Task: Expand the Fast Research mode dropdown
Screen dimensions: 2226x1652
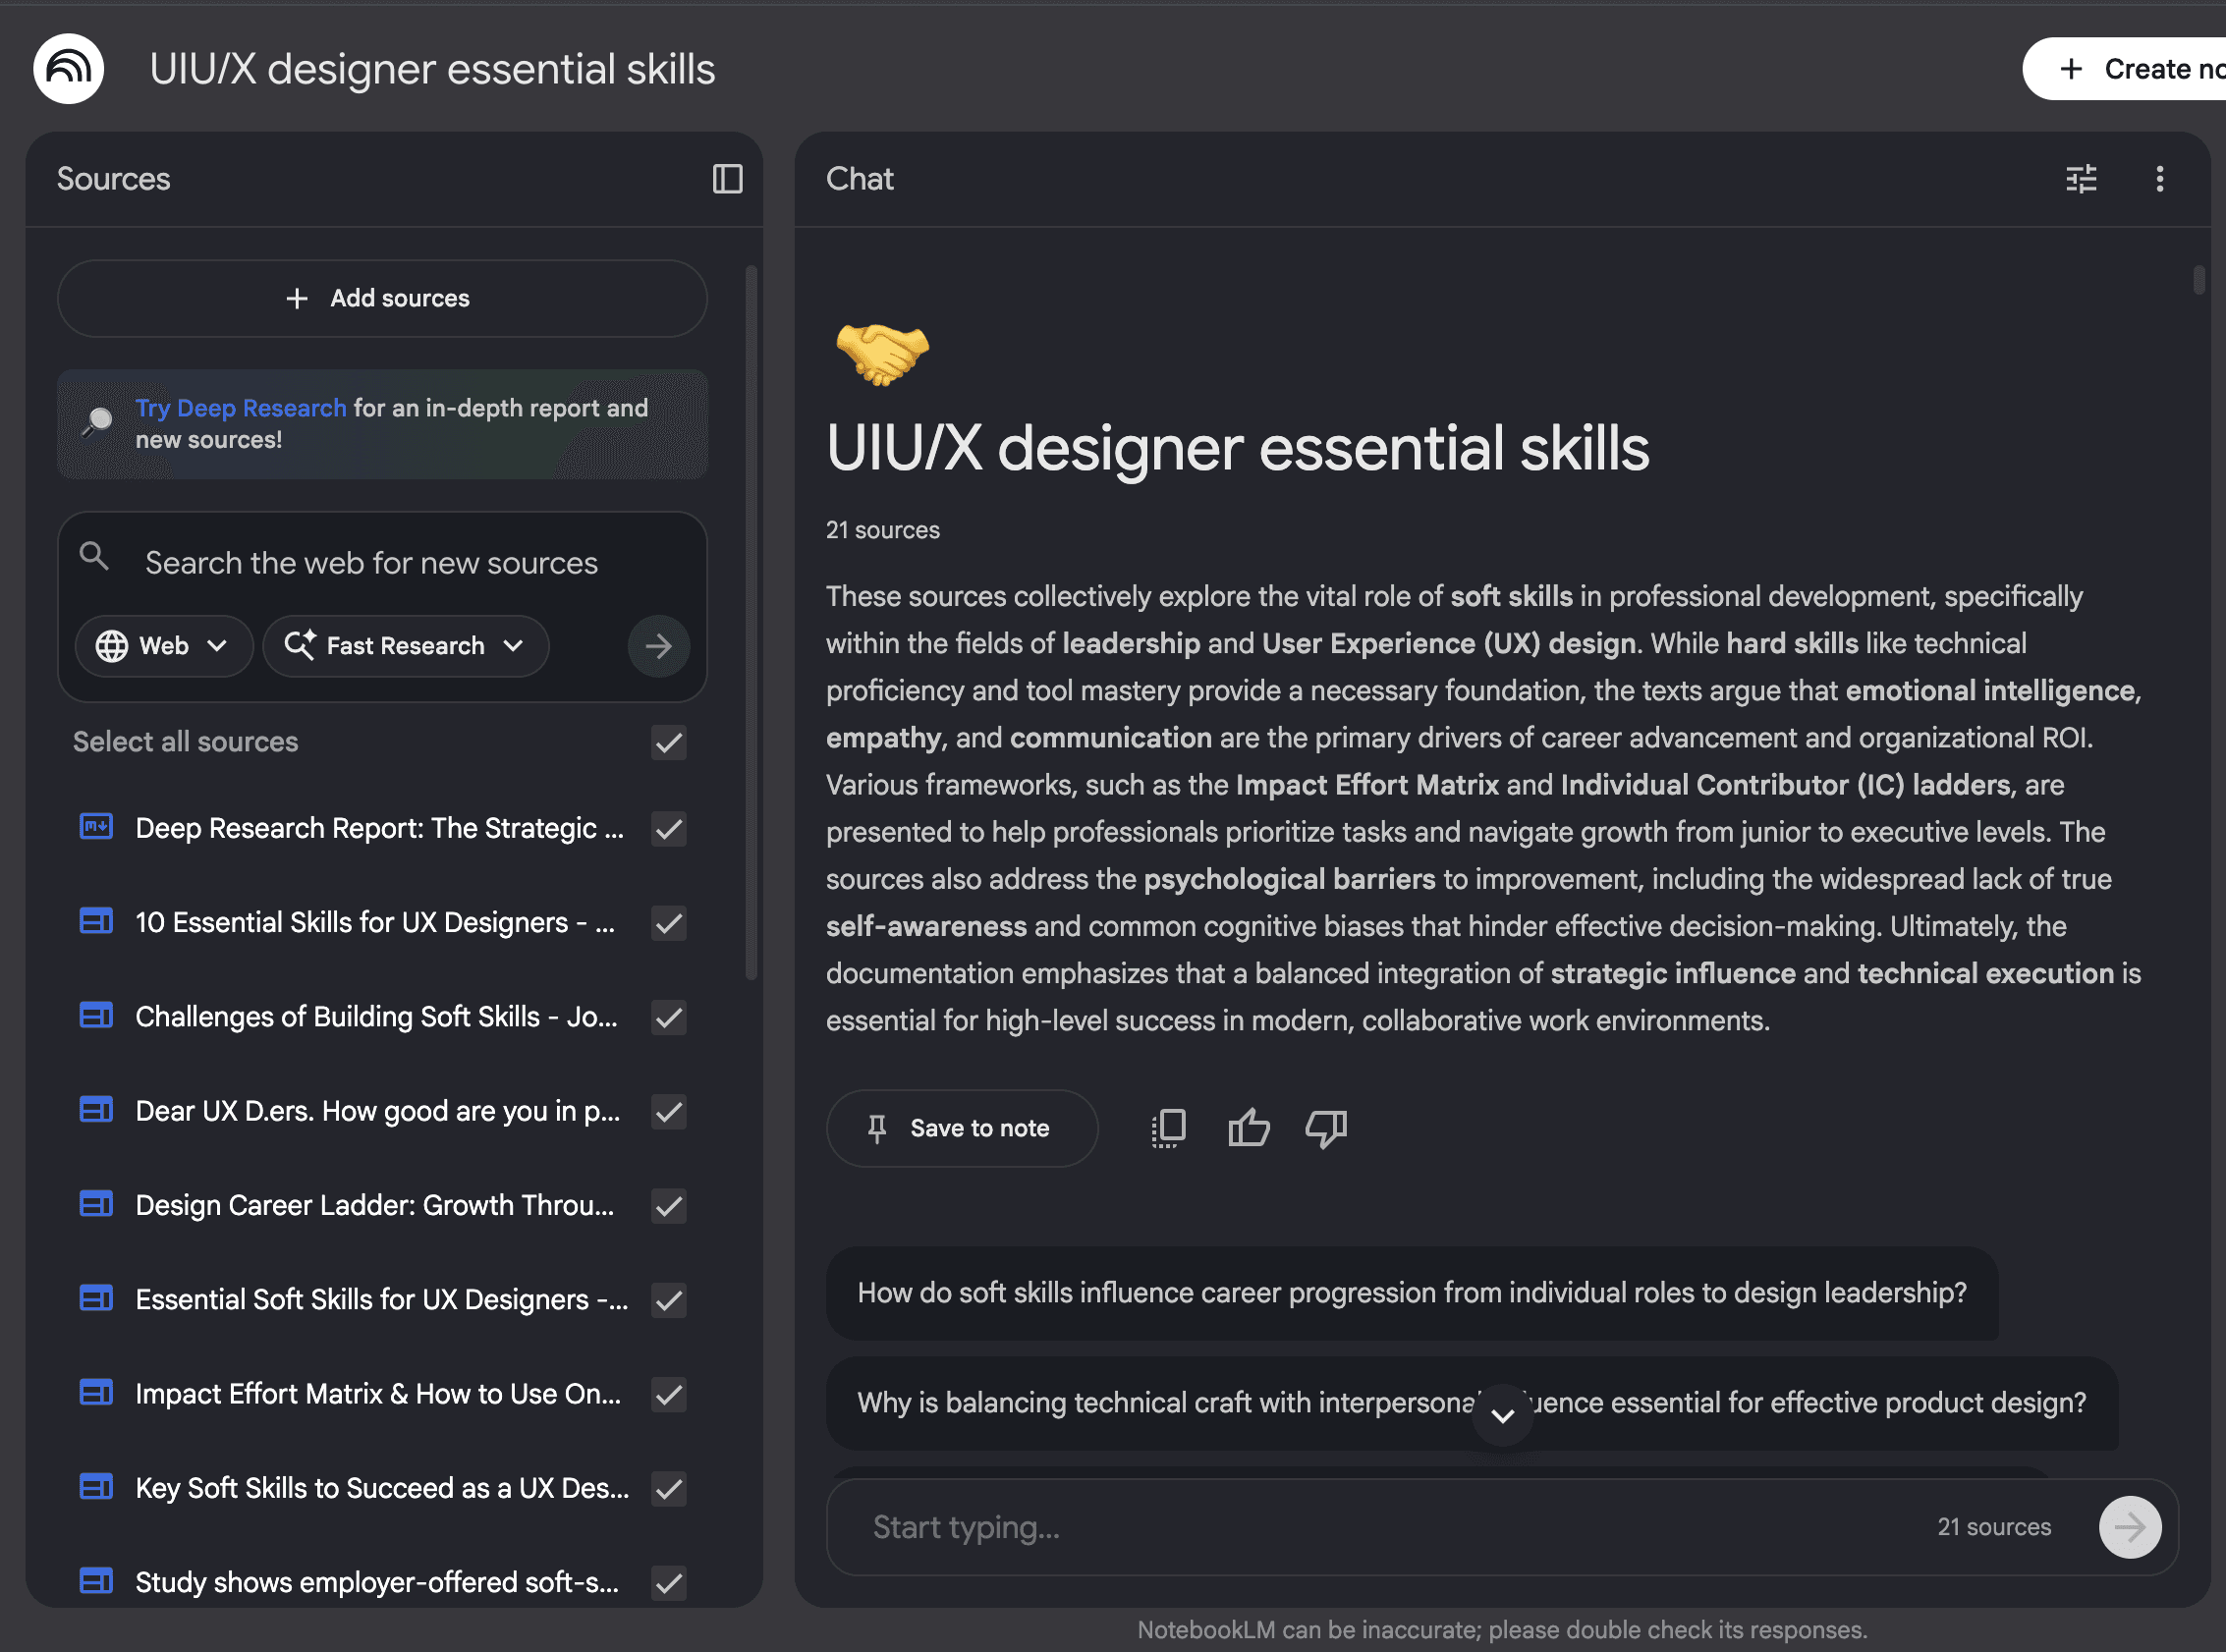Action: click(405, 646)
